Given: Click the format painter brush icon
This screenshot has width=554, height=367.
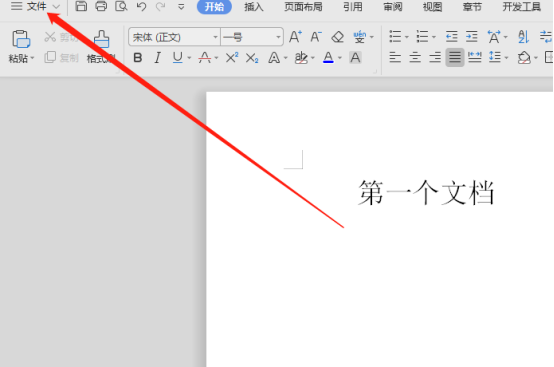Looking at the screenshot, I should pos(101,39).
